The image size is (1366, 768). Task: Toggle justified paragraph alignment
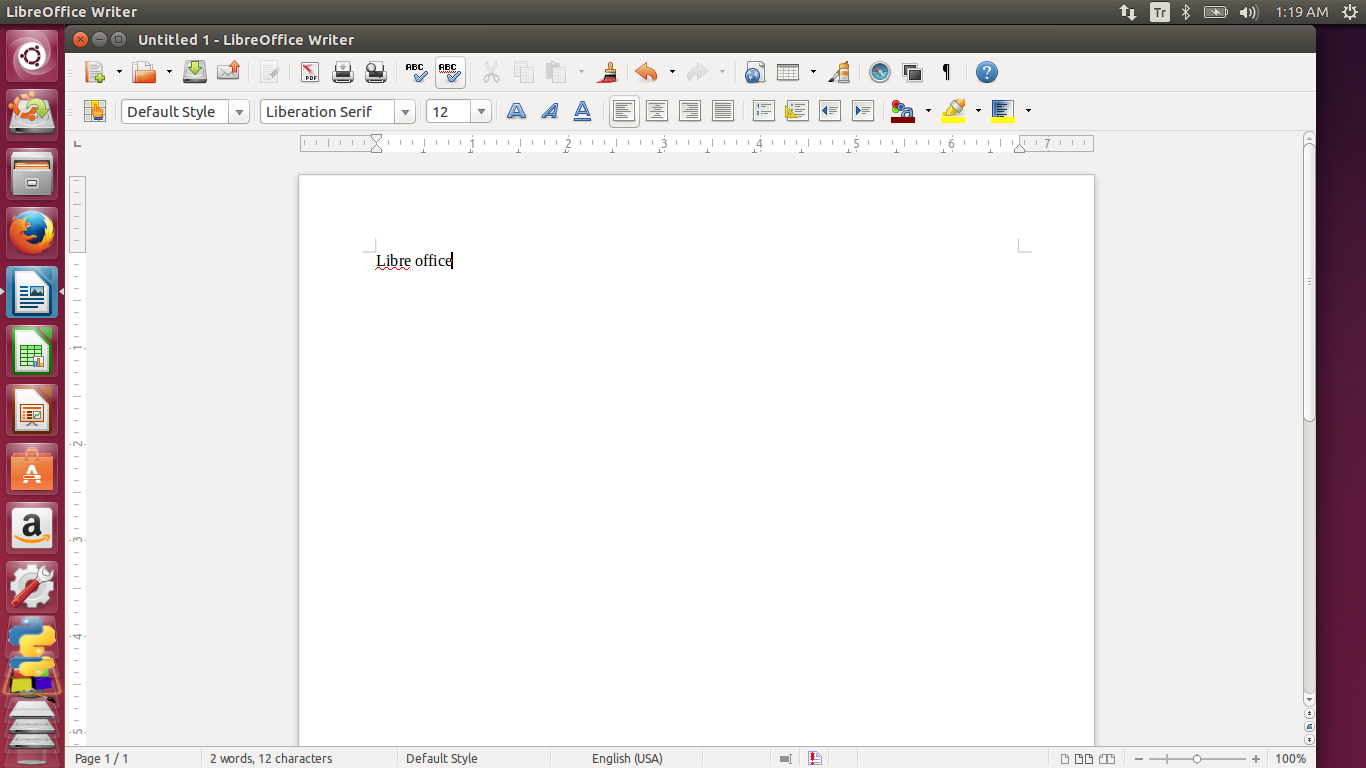[x=723, y=111]
